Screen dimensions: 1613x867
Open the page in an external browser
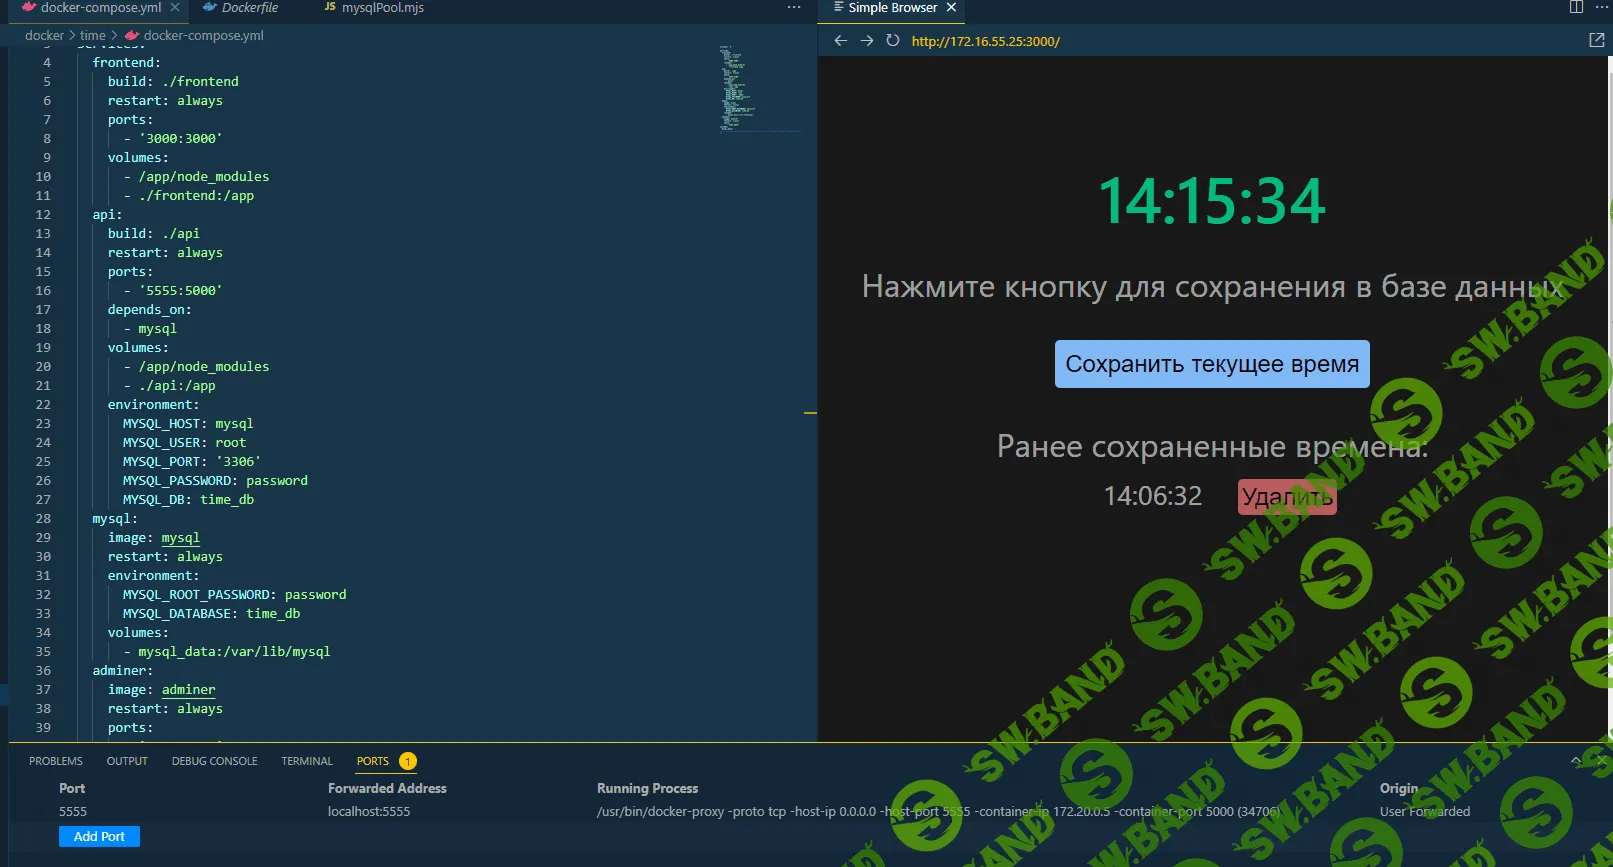tap(1596, 41)
